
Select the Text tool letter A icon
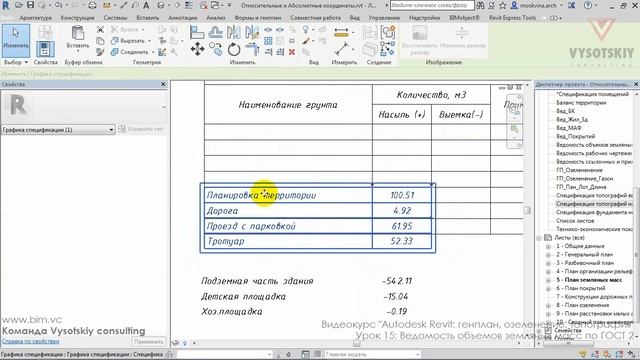(146, 5)
